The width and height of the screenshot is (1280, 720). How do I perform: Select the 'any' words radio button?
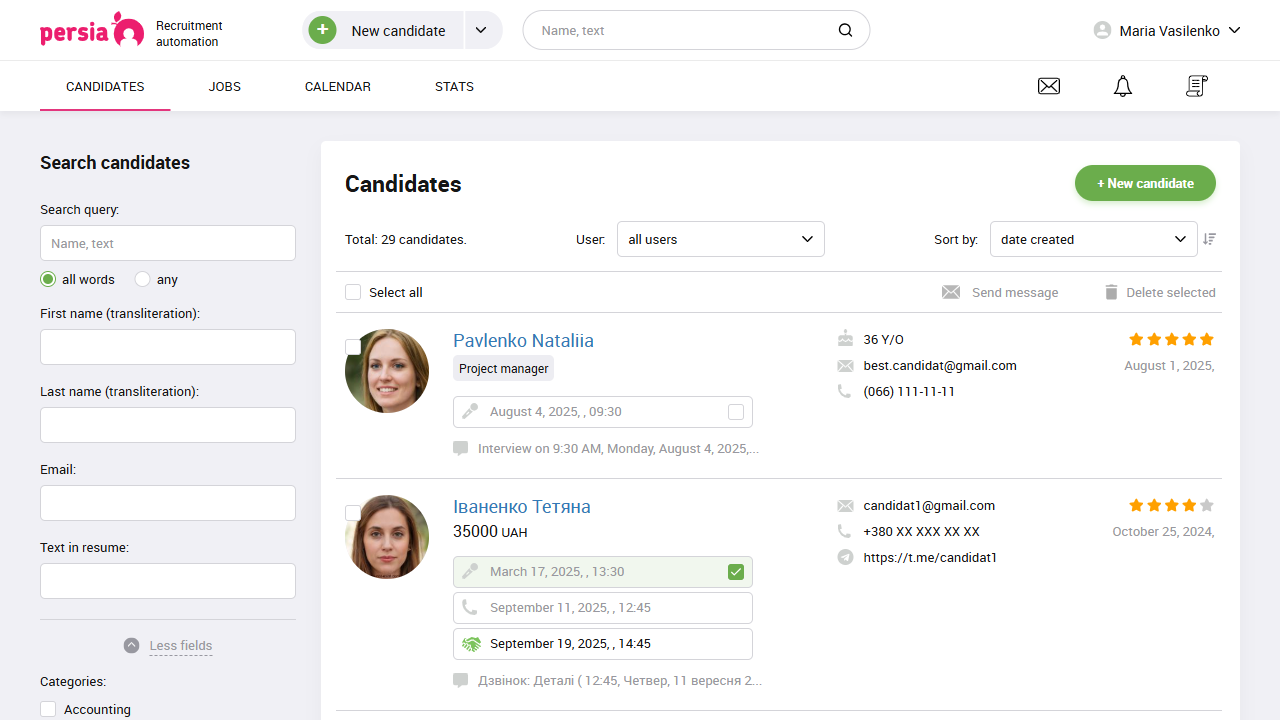coord(140,279)
